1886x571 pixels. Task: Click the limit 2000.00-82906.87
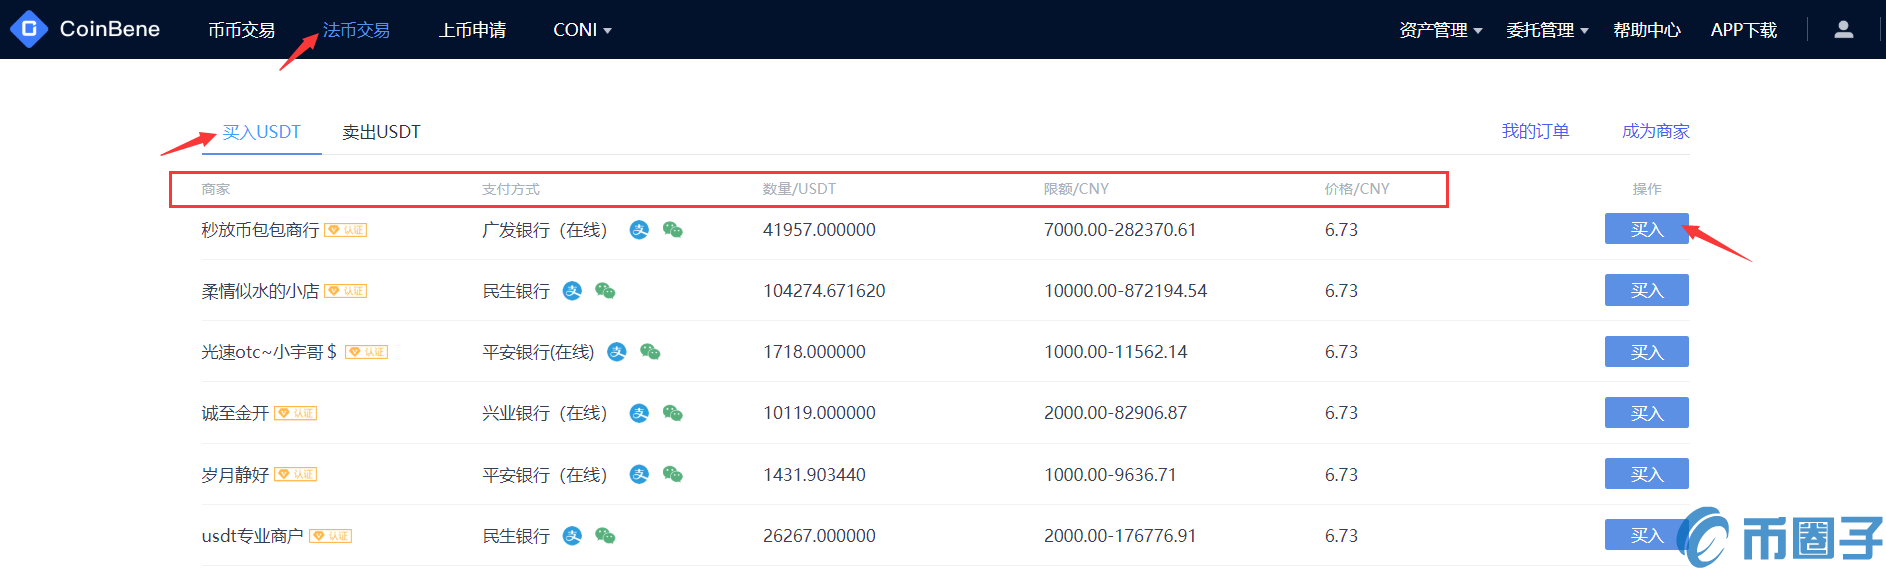click(x=1116, y=413)
